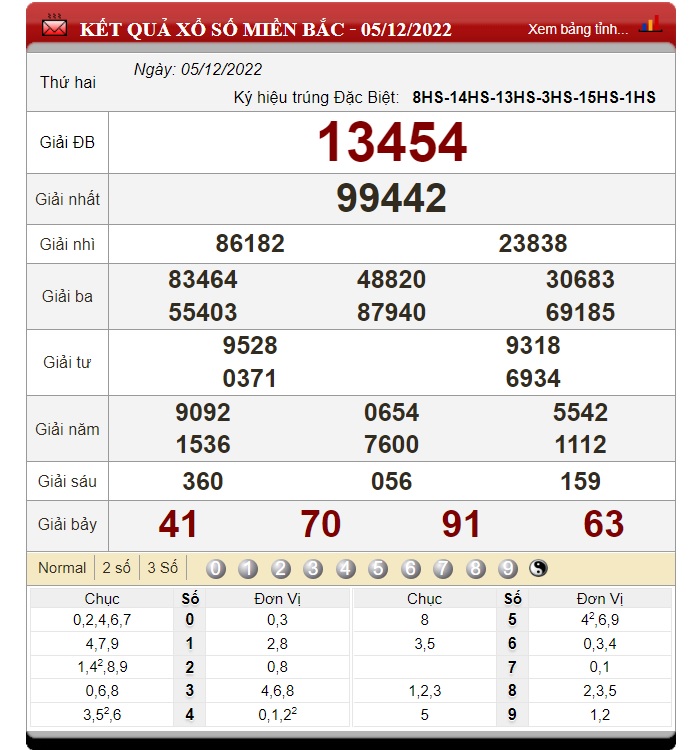The image size is (700, 750).
Task: Click fifth prize number 7600
Action: pyautogui.click(x=391, y=445)
